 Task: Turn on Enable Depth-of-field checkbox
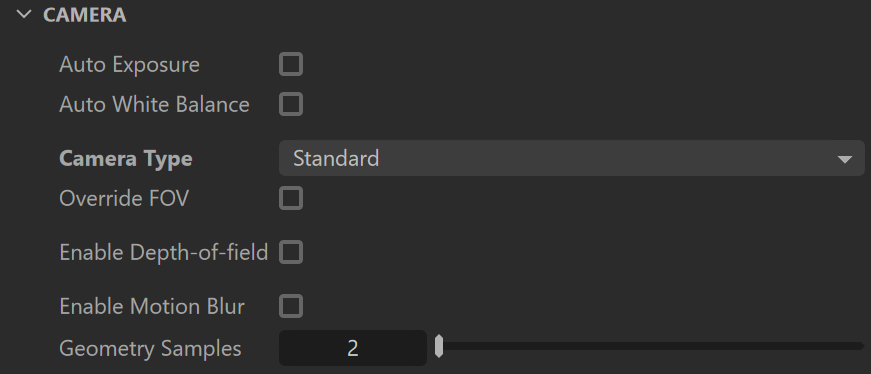tap(291, 252)
